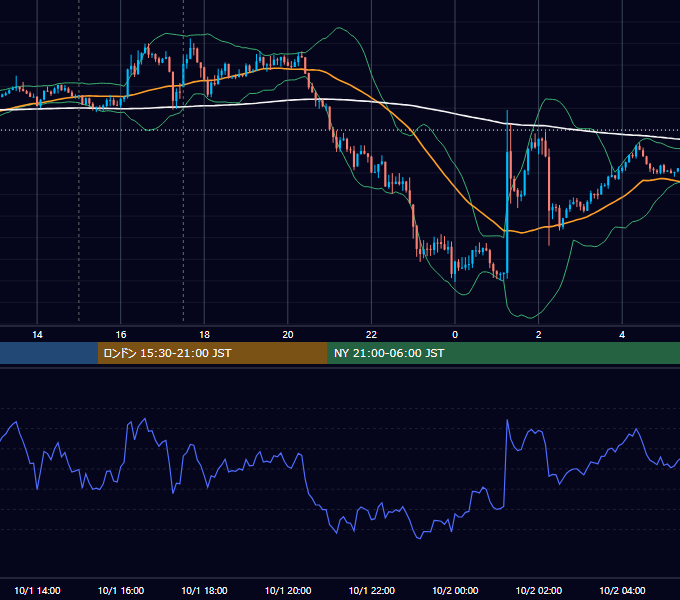Image resolution: width=680 pixels, height=600 pixels.
Task: Click the 0 hour label on price chart axis
Action: (455, 335)
